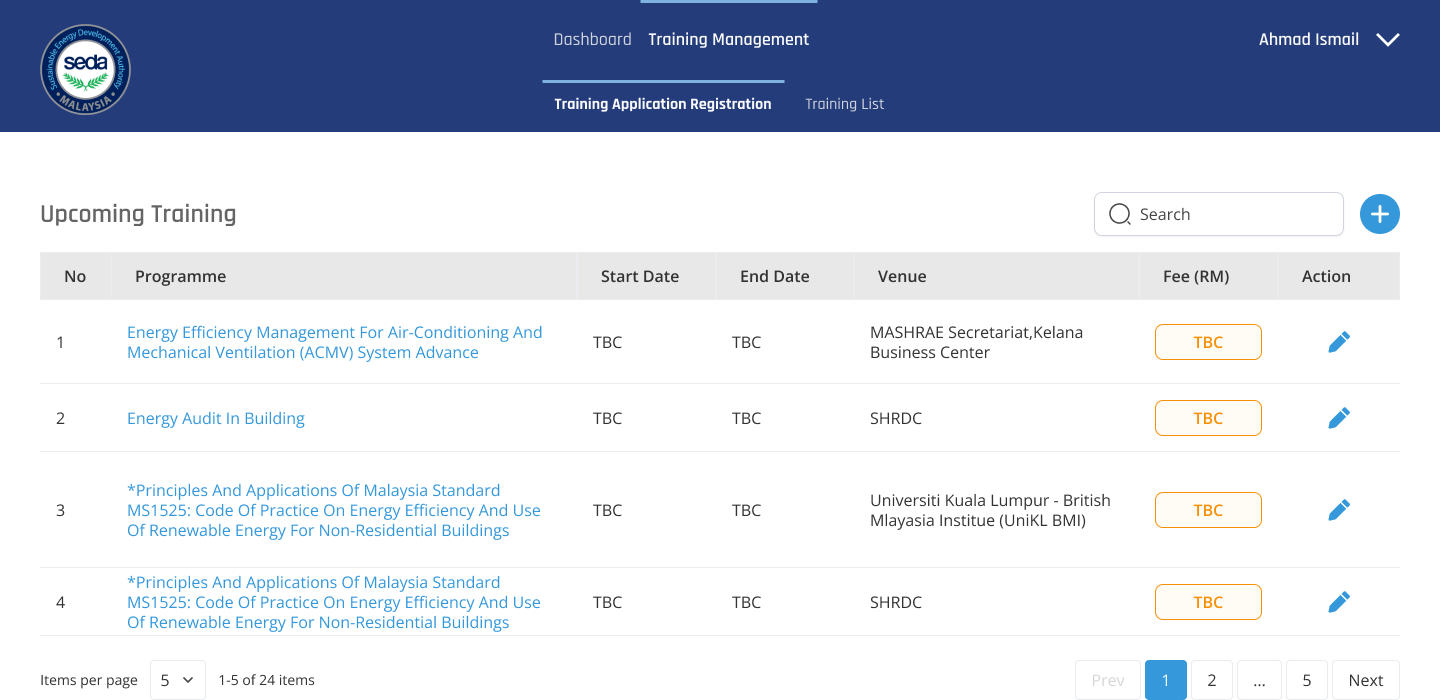Click the Items per page label
The height and width of the screenshot is (700, 1440).
(89, 680)
